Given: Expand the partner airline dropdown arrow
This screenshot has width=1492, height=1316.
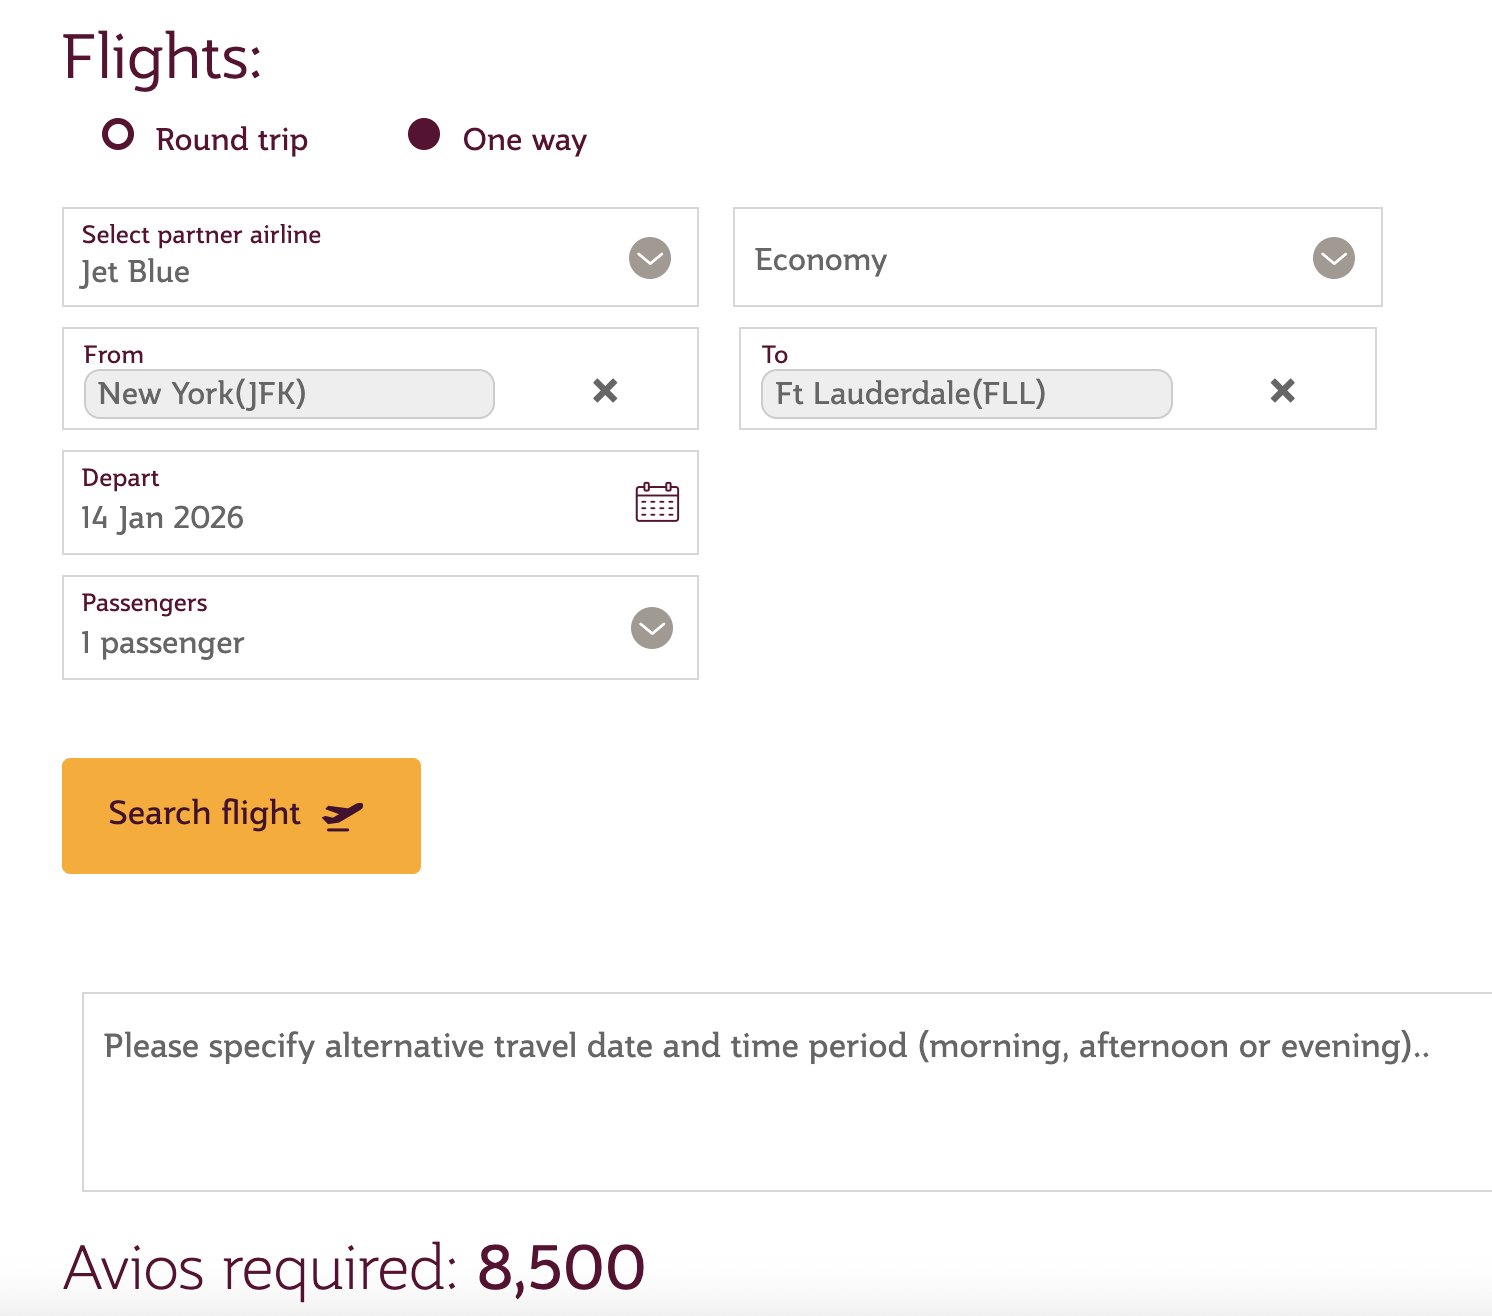Looking at the screenshot, I should (x=650, y=258).
